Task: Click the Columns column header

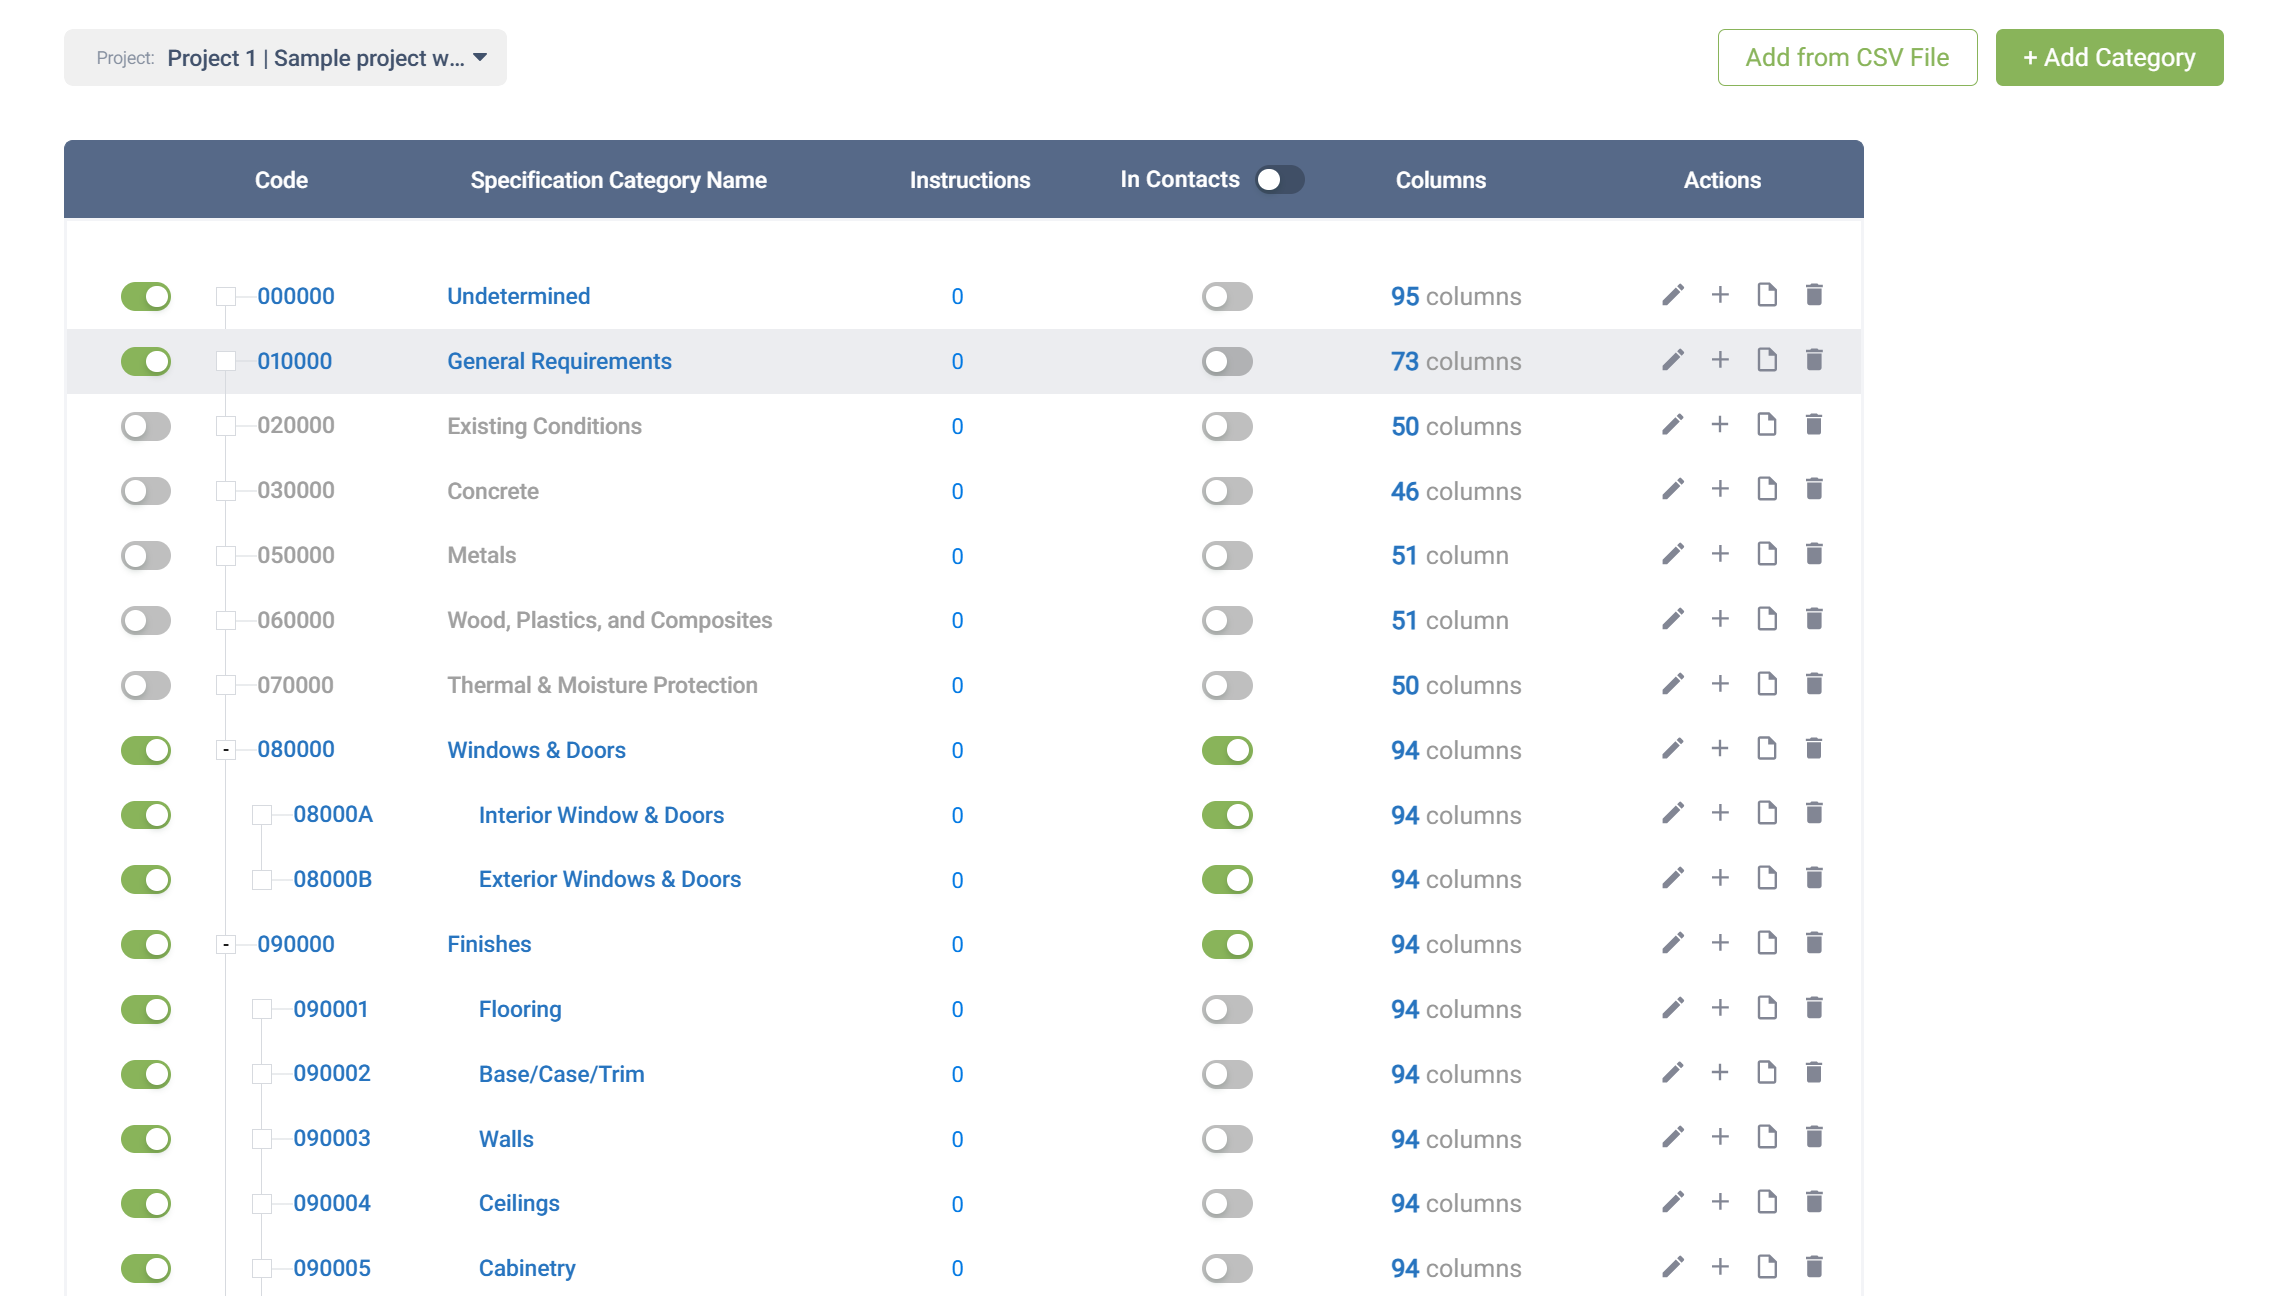Action: tap(1441, 180)
